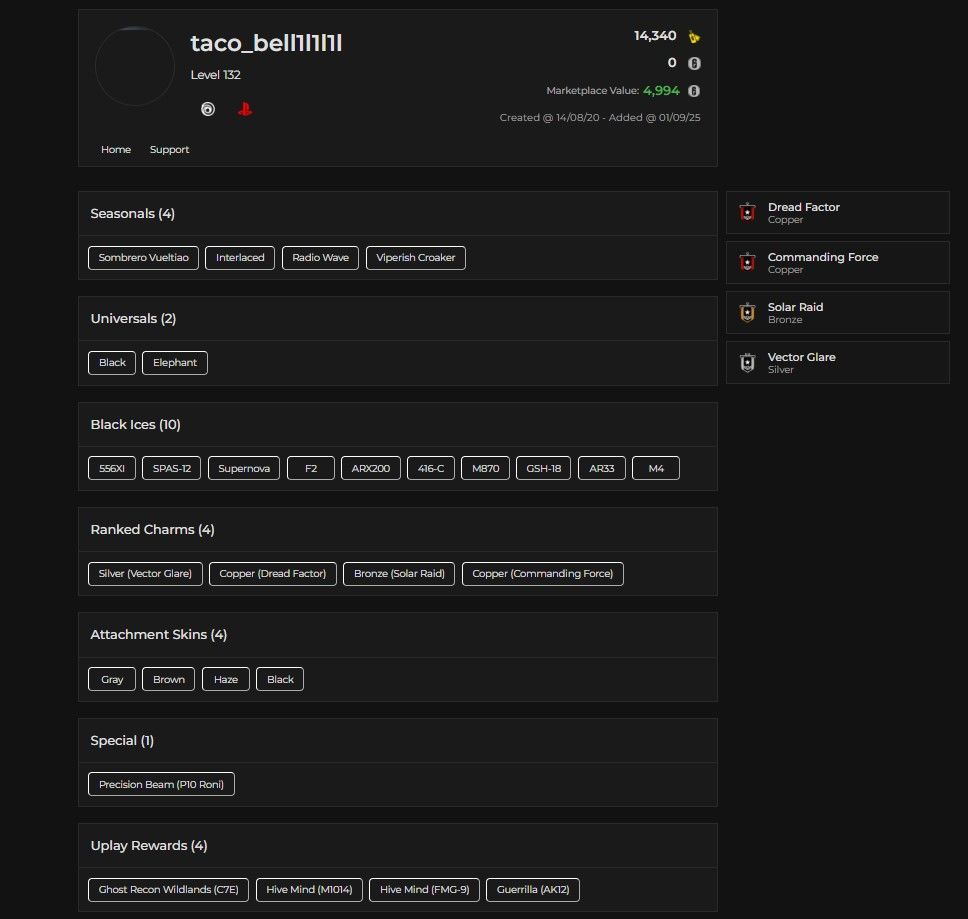Click the Black attachment skin tag
The height and width of the screenshot is (919, 968).
280,680
